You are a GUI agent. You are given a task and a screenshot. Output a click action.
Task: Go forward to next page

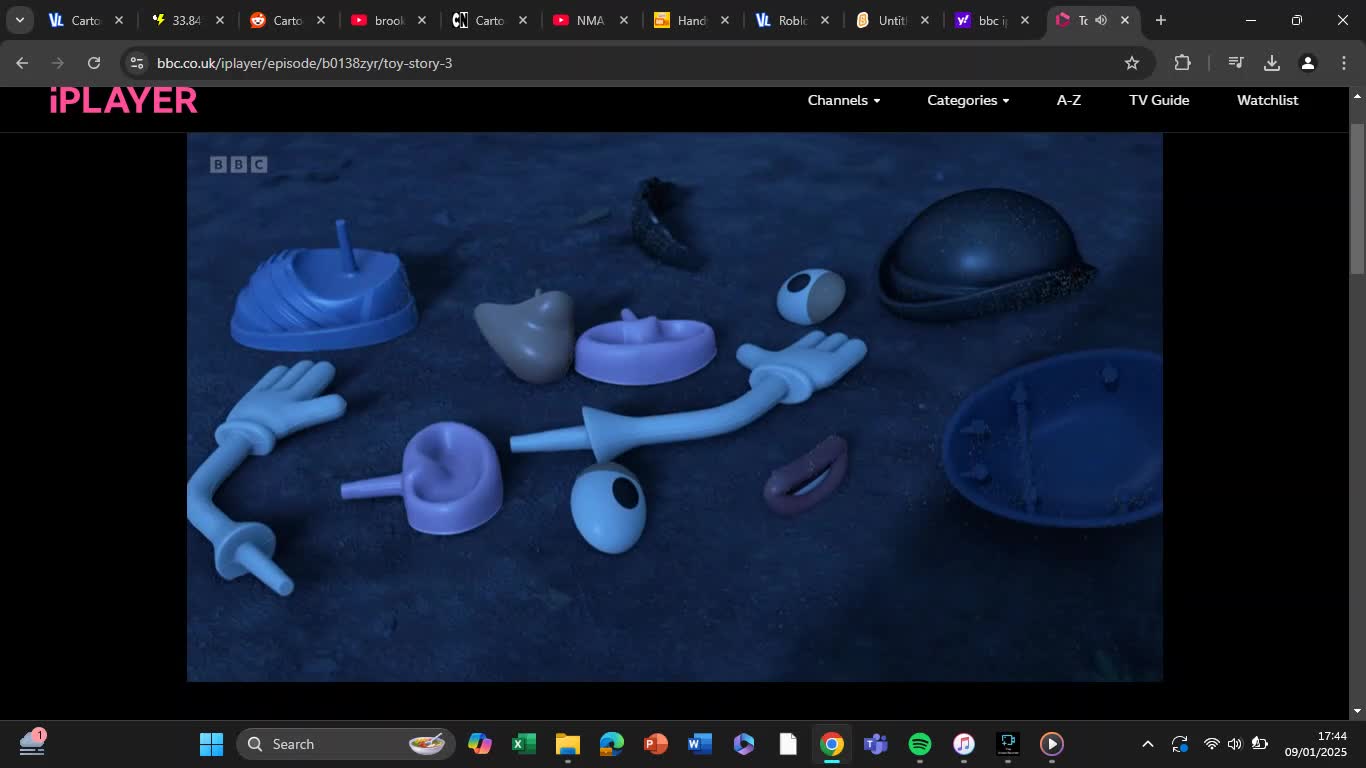tap(58, 63)
